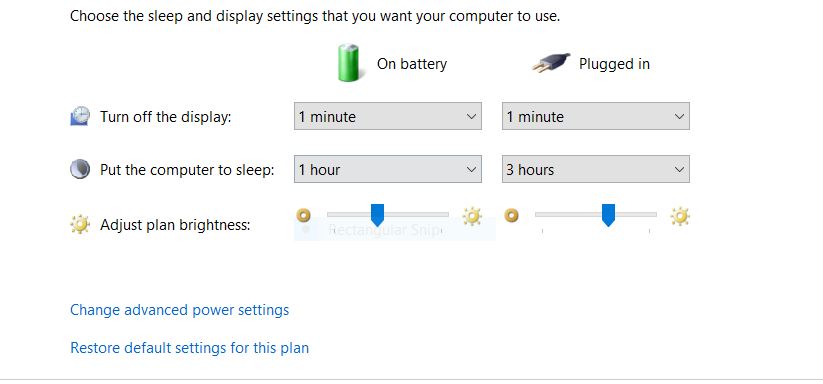Click the Plugged in column heading text

point(614,64)
